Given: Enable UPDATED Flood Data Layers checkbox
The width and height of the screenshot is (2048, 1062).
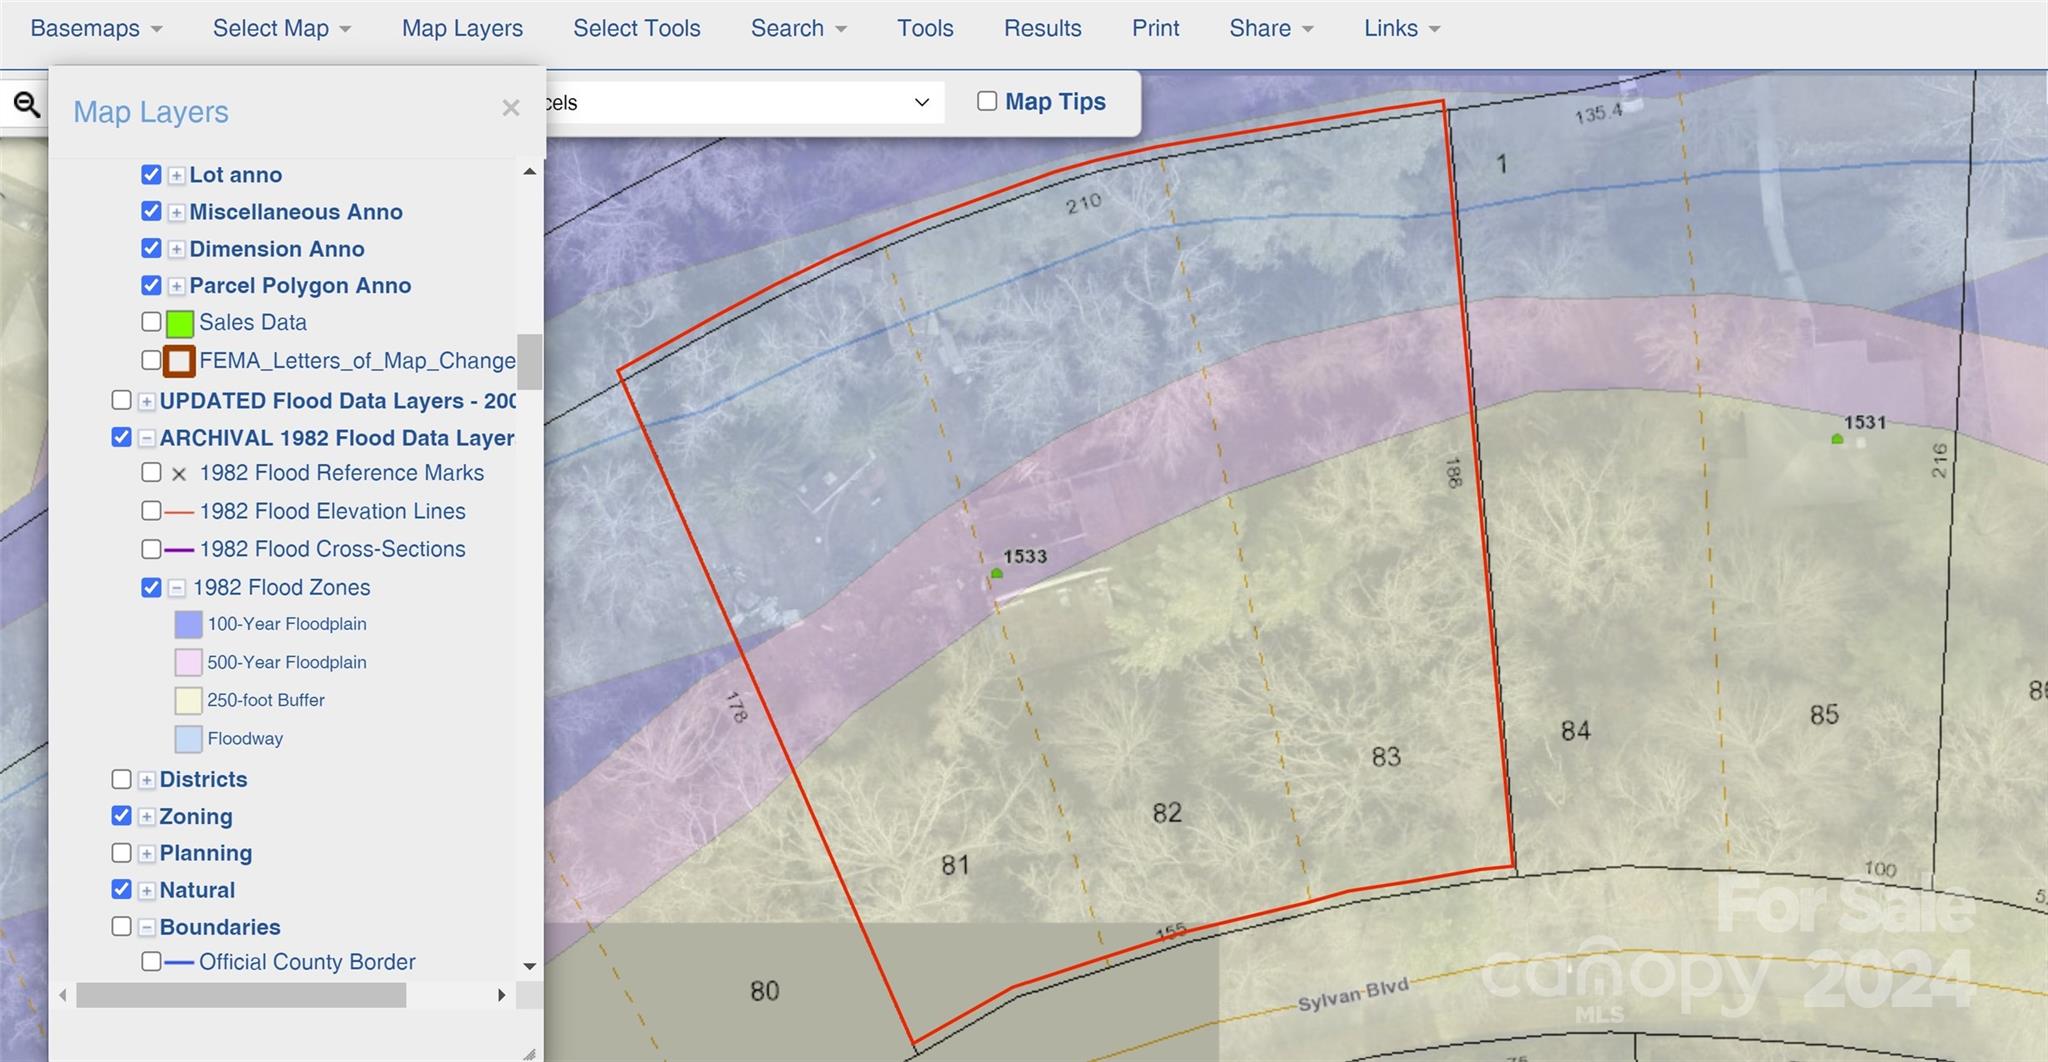Looking at the screenshot, I should 121,400.
